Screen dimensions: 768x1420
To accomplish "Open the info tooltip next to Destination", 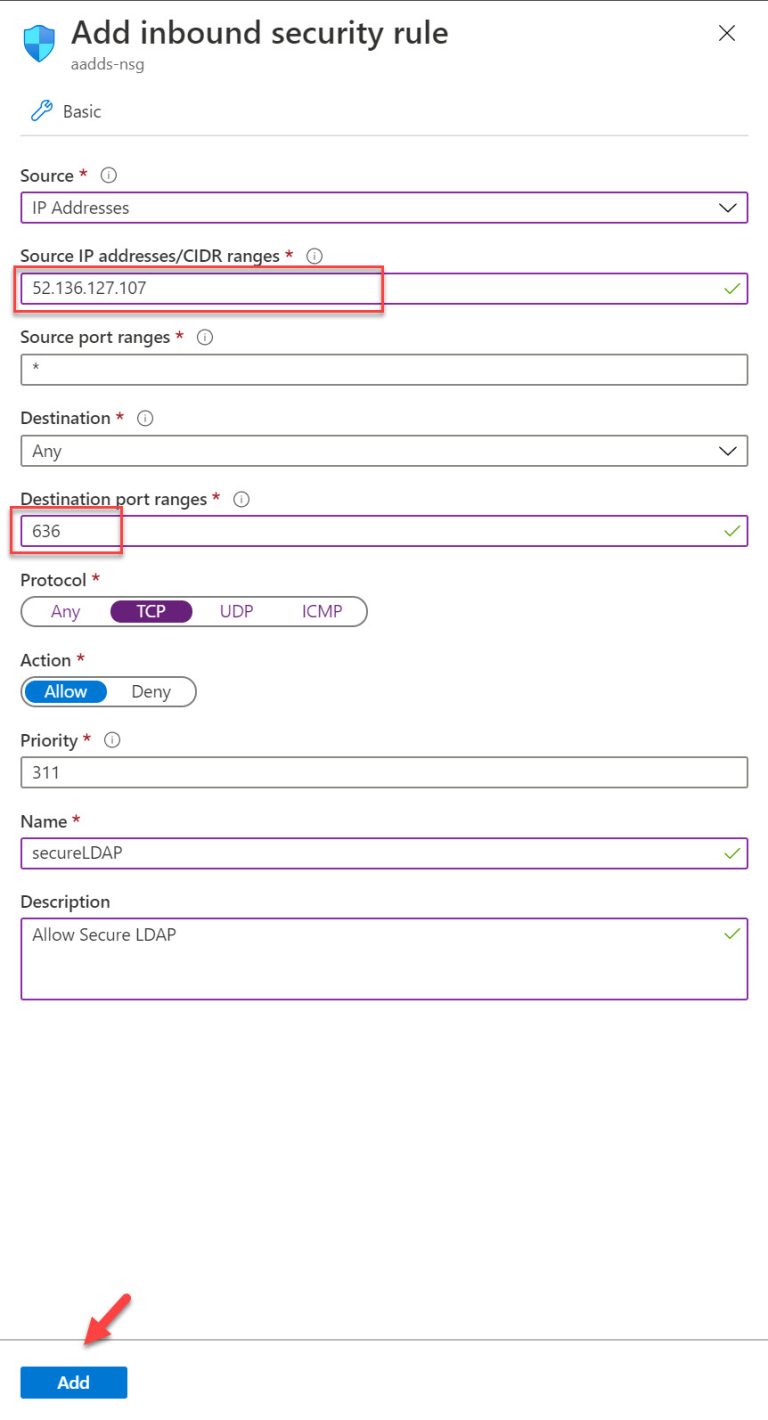I will 145,418.
